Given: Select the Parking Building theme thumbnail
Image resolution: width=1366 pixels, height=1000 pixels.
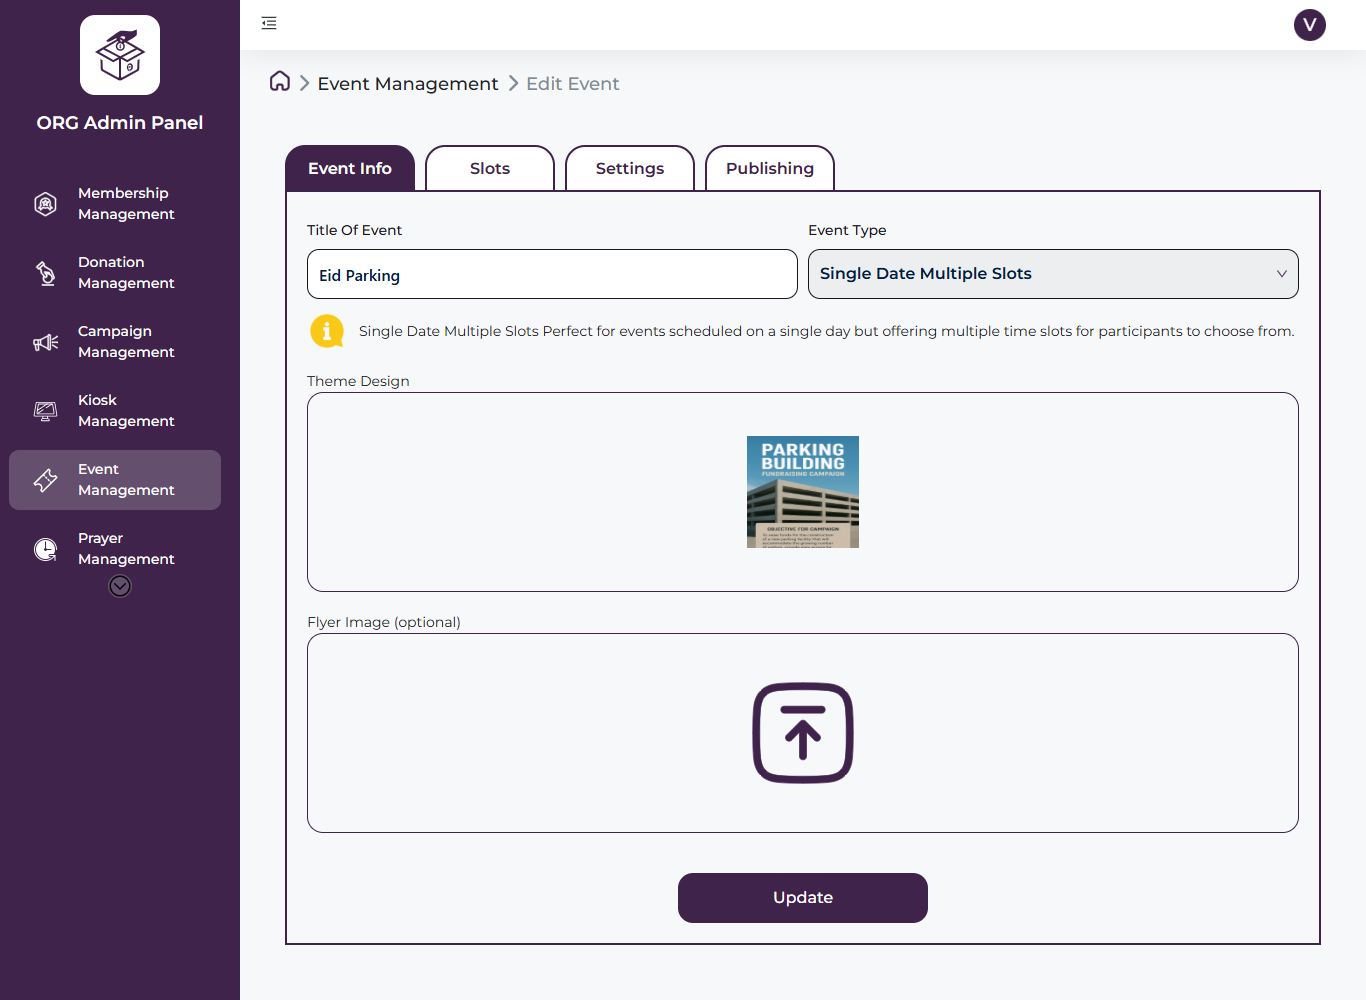Looking at the screenshot, I should pos(802,491).
